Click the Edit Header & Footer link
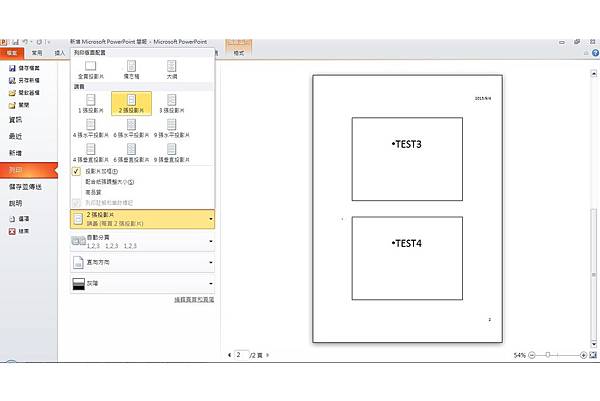 [194, 300]
